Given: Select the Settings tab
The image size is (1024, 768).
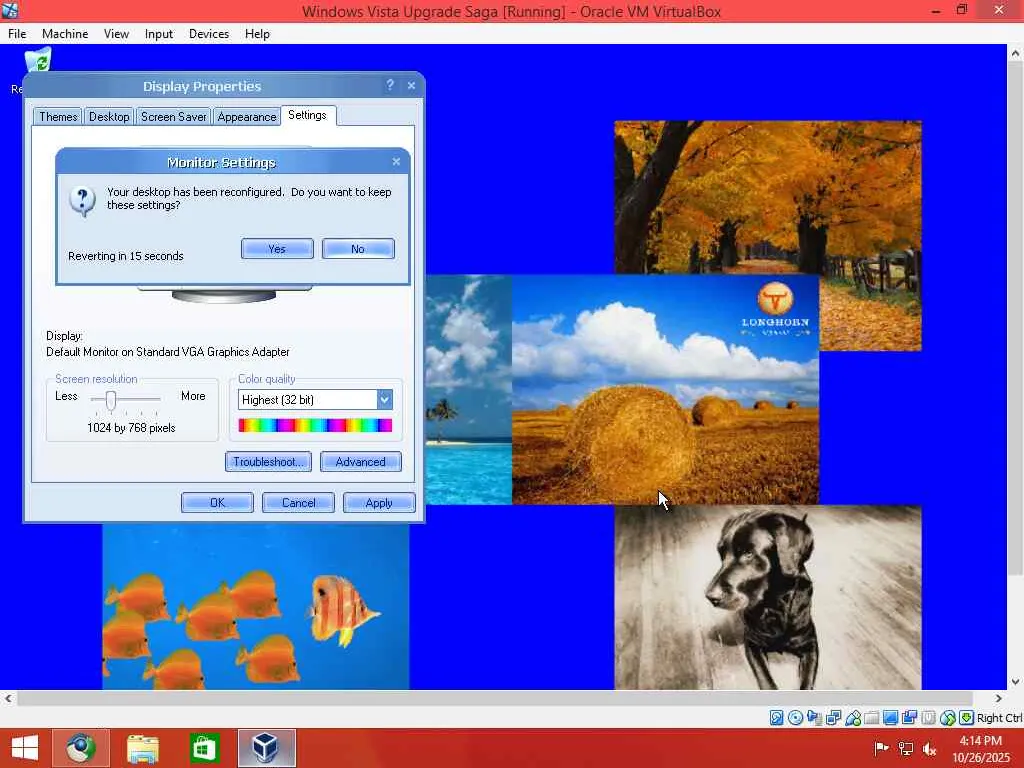Looking at the screenshot, I should 308,115.
